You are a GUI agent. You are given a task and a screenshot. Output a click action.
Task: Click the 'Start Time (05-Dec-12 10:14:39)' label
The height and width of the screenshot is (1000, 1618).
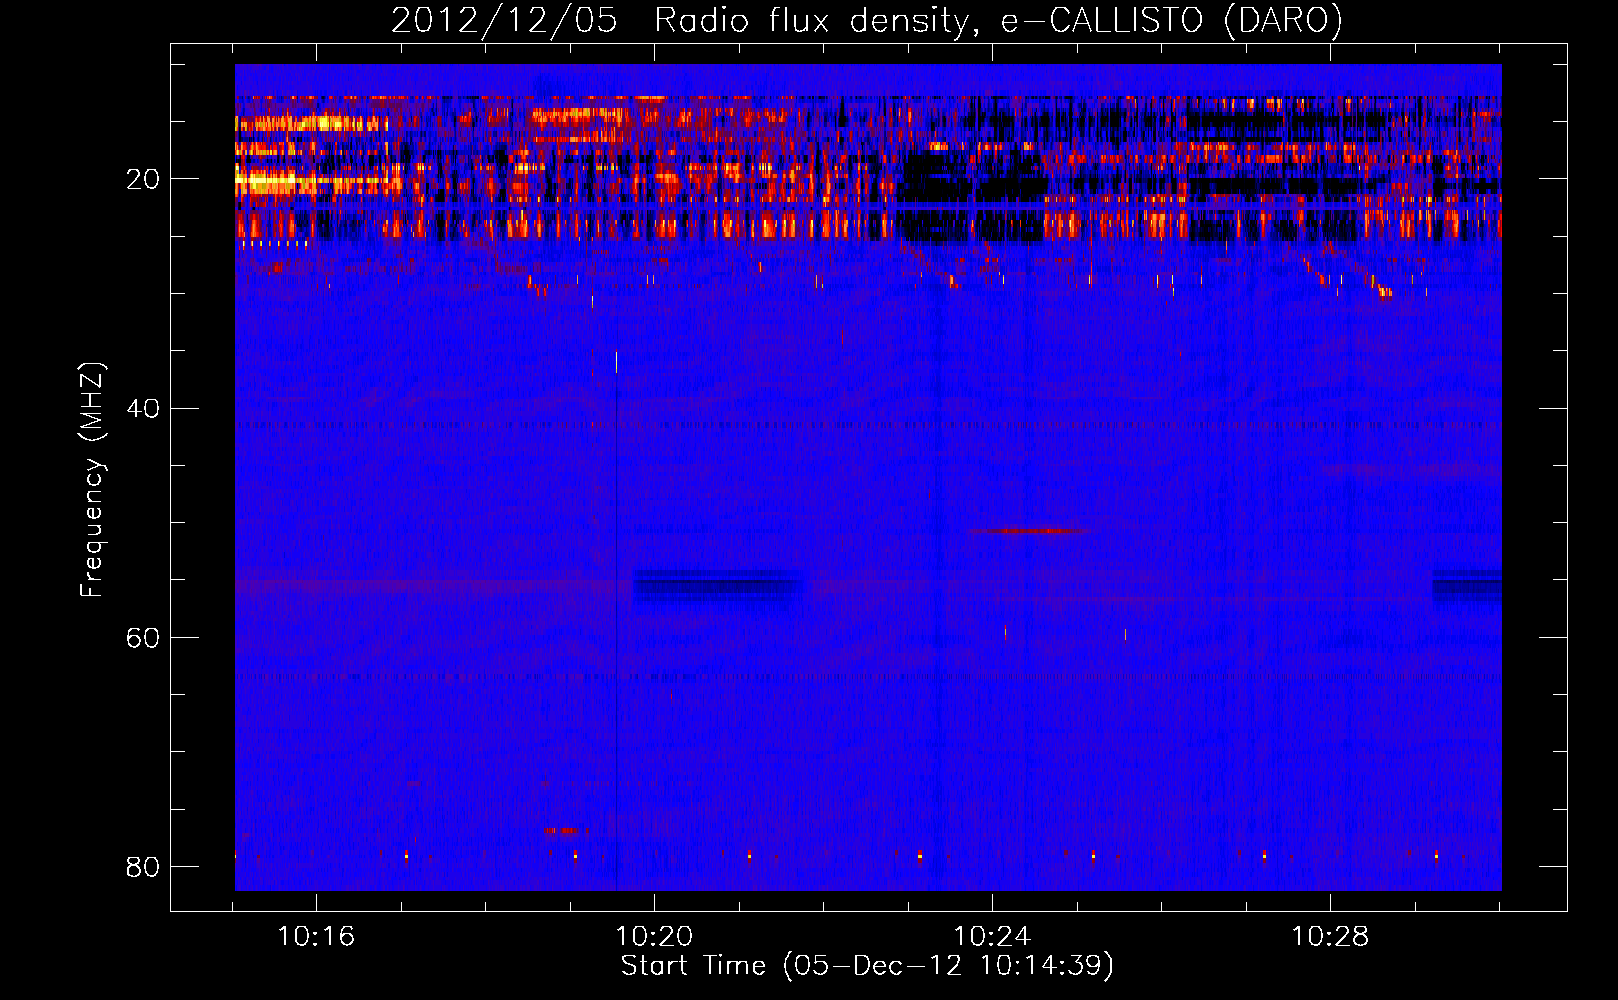click(867, 966)
